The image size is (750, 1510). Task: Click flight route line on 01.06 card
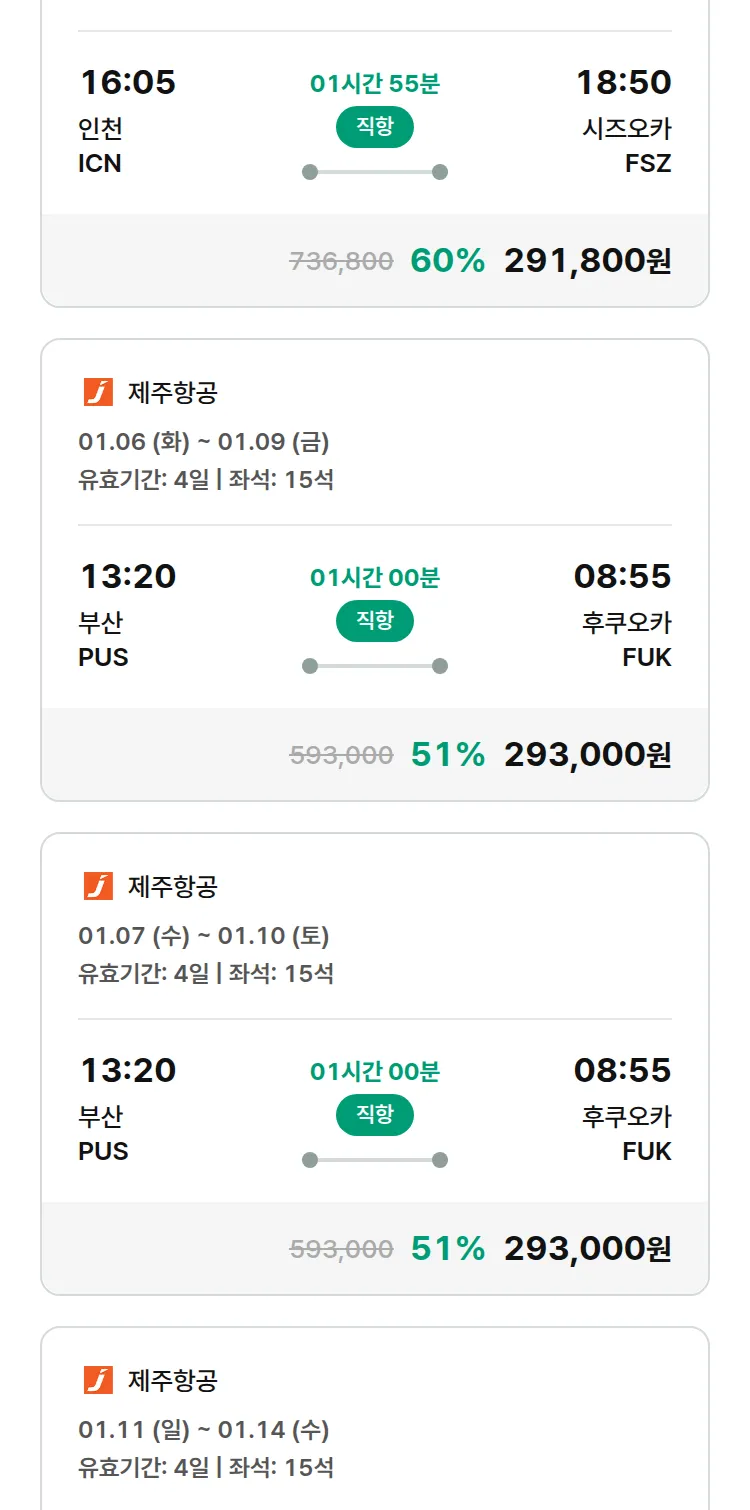(374, 666)
